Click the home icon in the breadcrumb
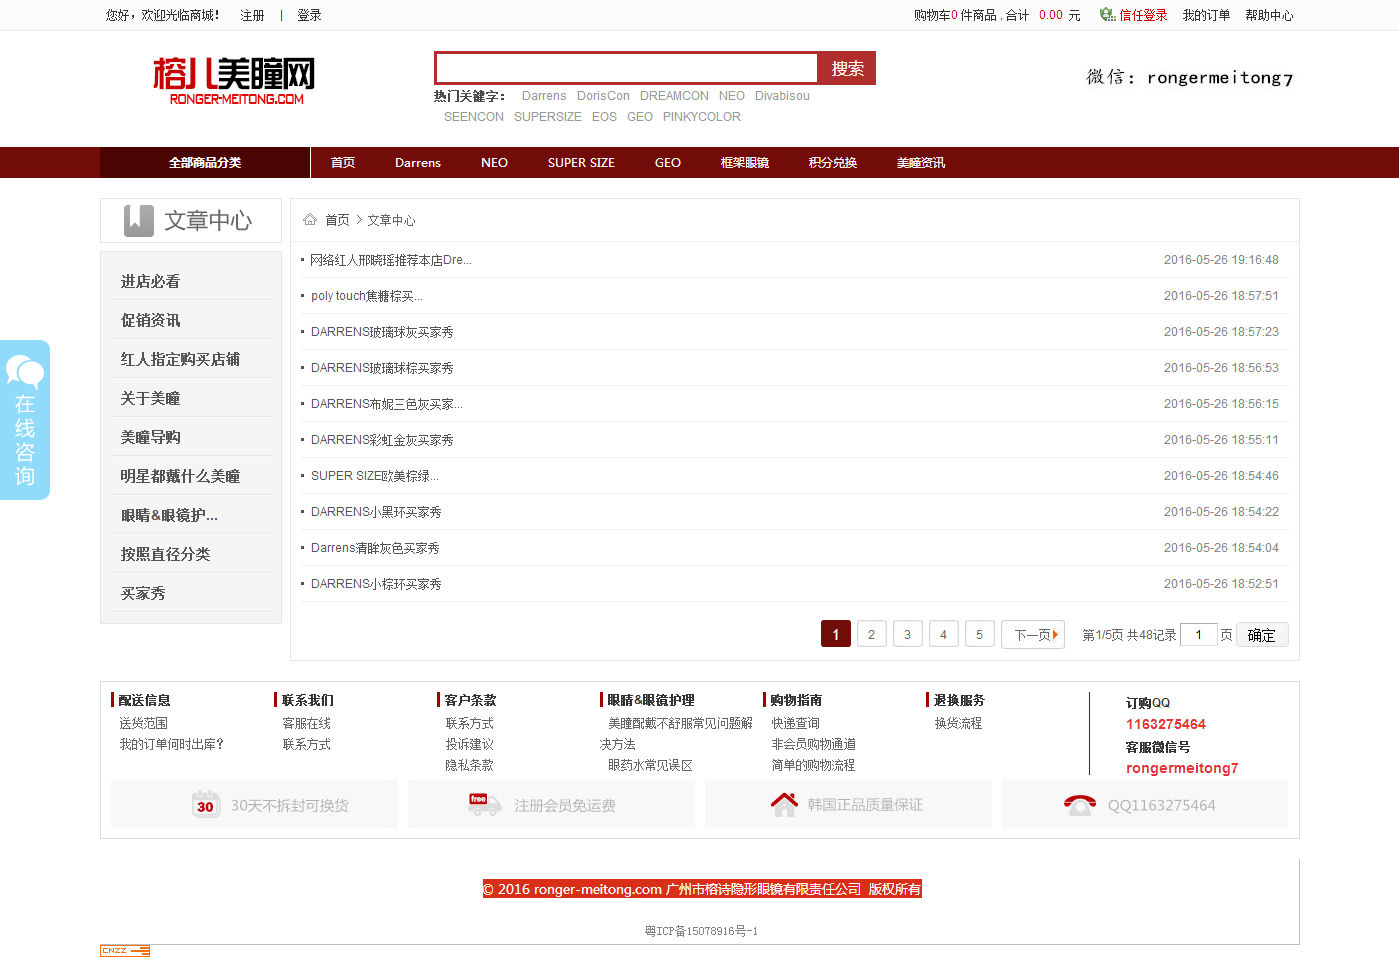The width and height of the screenshot is (1399, 957). point(310,220)
